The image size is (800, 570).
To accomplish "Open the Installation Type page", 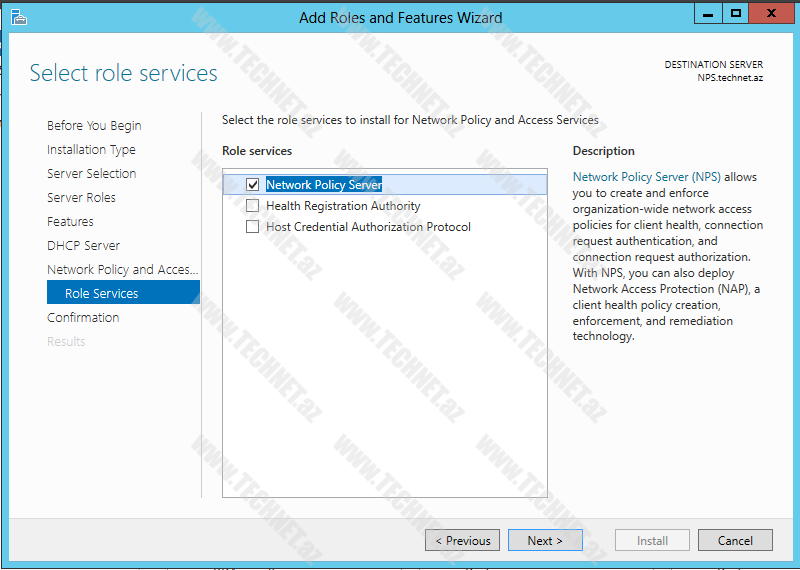I will [91, 150].
